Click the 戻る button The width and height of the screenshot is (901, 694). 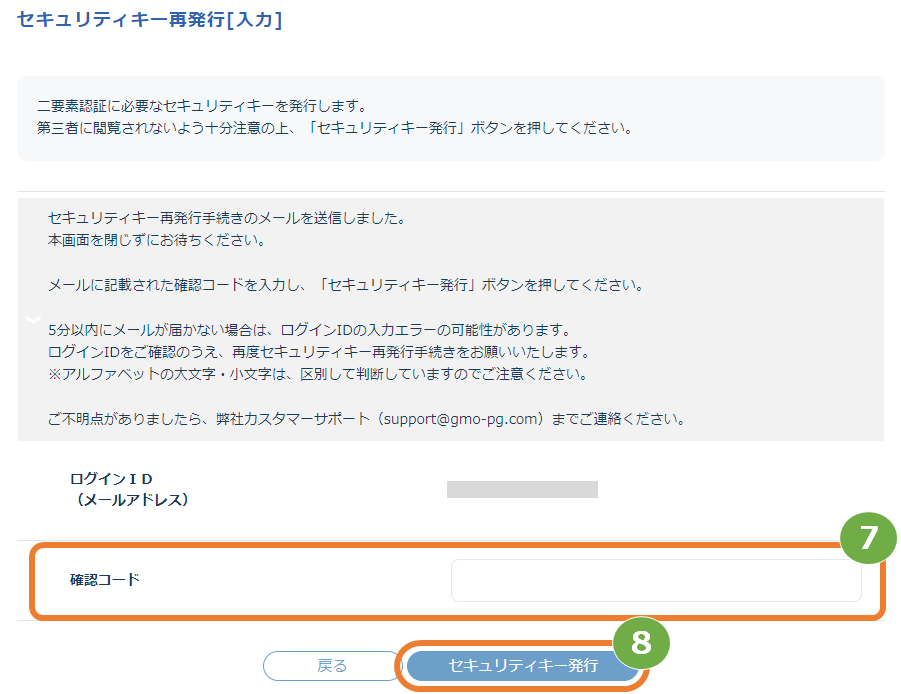[x=332, y=666]
